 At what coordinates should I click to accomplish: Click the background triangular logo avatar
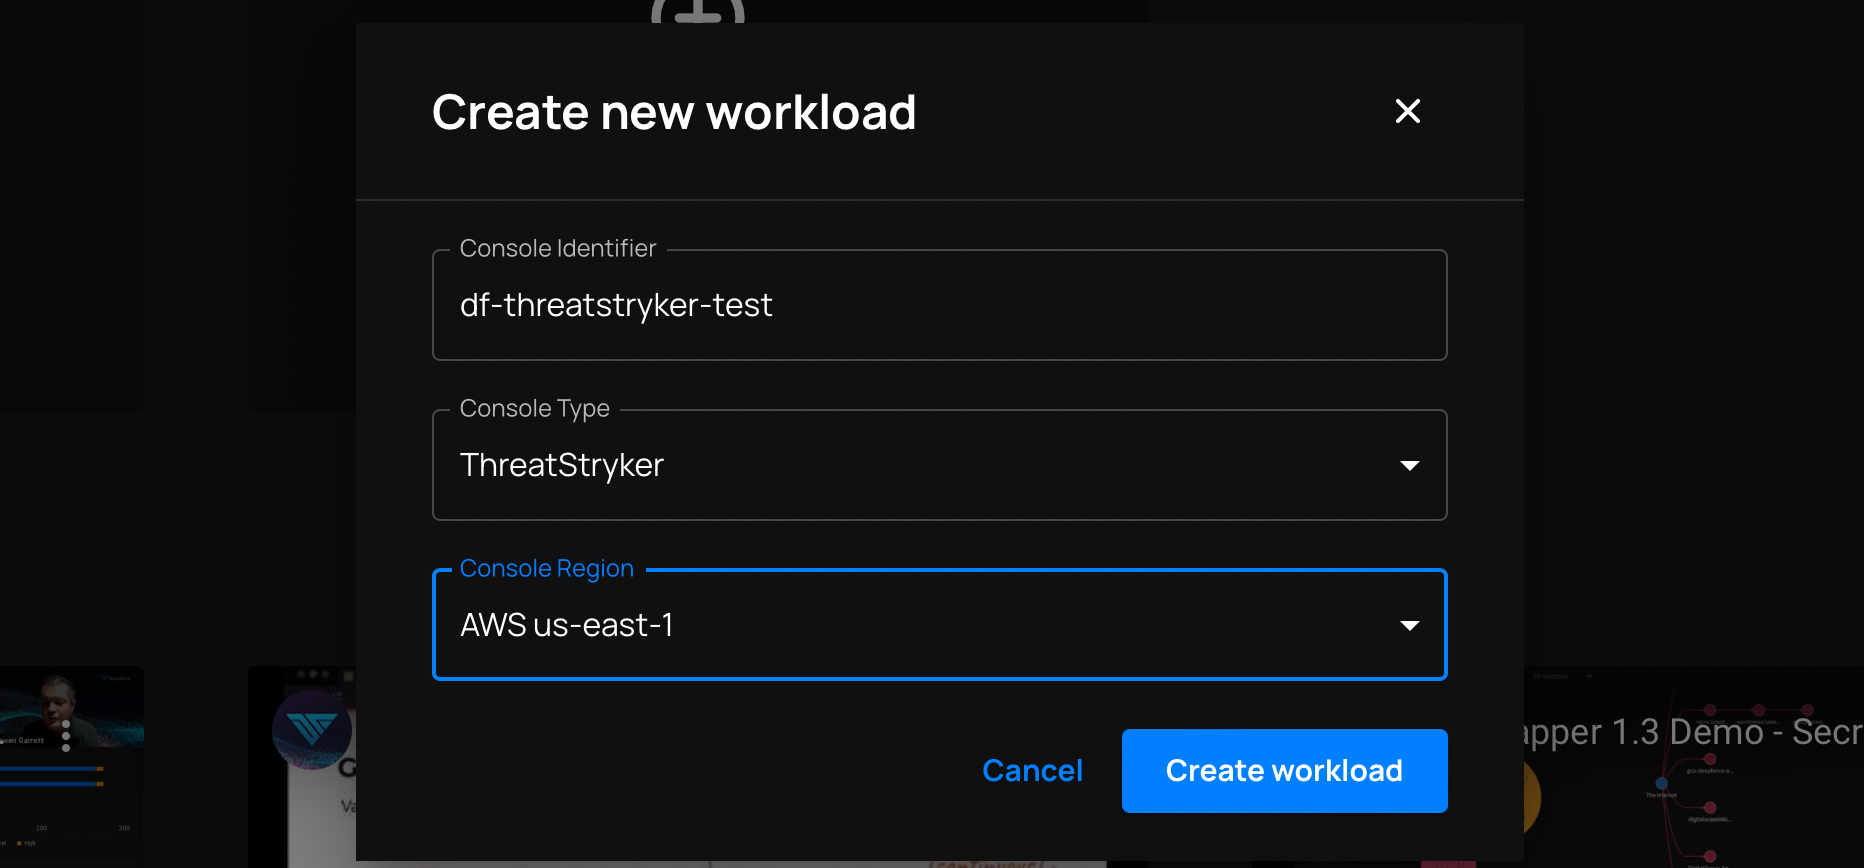312,730
